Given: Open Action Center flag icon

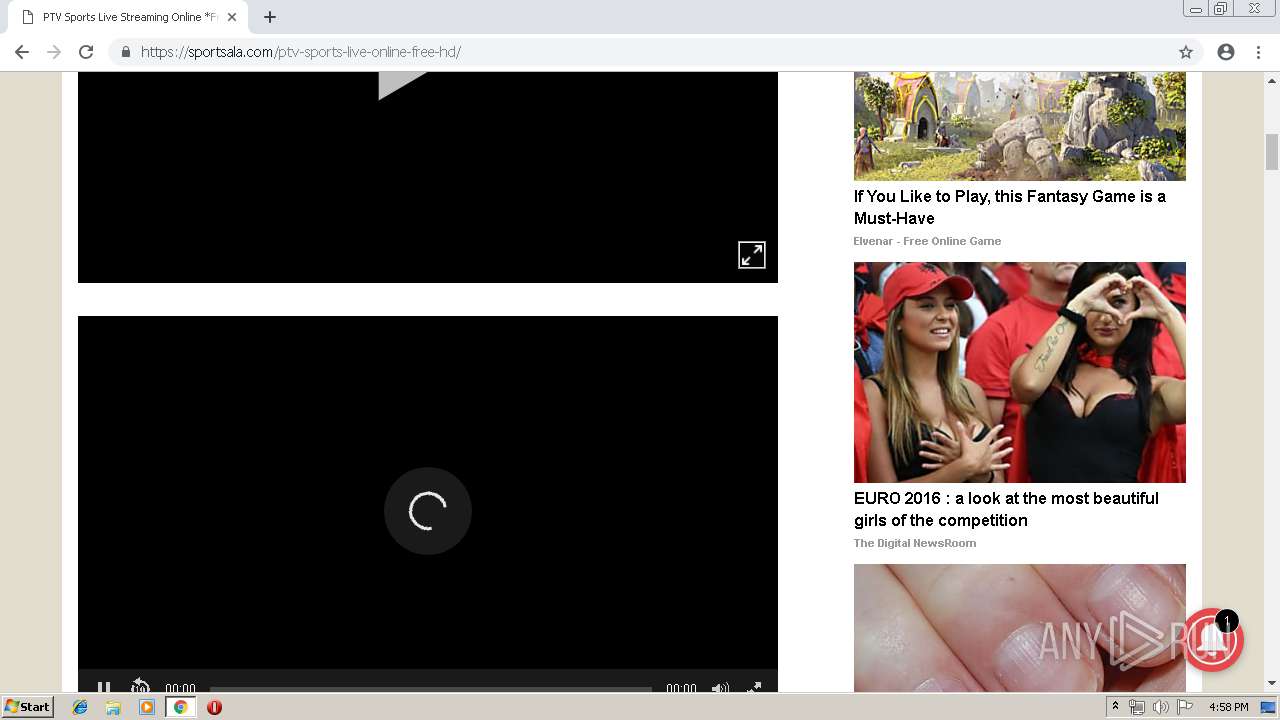Looking at the screenshot, I should 1185,707.
